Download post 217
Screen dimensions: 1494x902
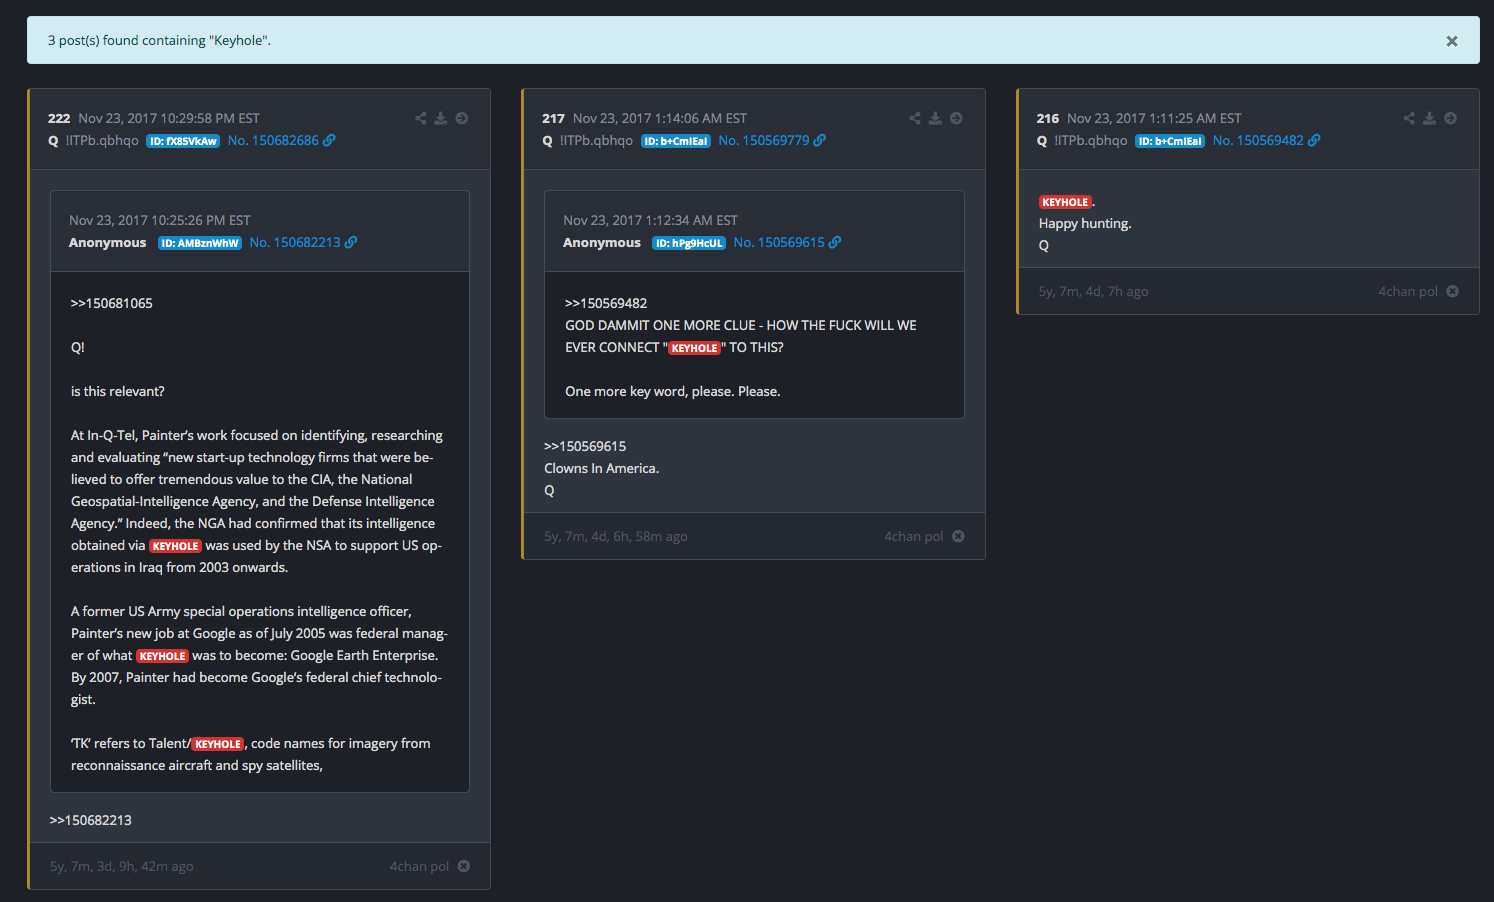point(935,118)
